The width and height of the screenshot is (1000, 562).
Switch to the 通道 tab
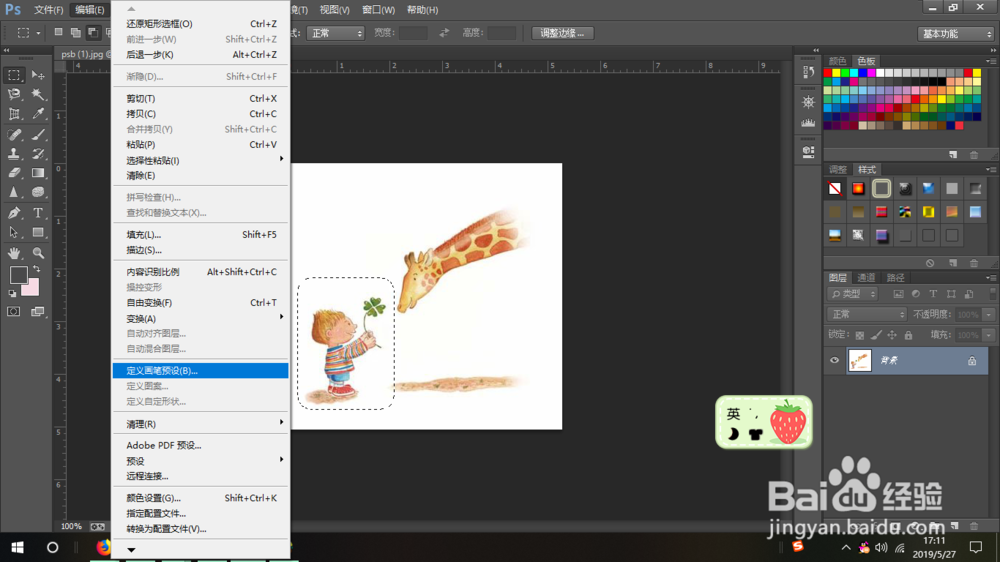click(866, 277)
